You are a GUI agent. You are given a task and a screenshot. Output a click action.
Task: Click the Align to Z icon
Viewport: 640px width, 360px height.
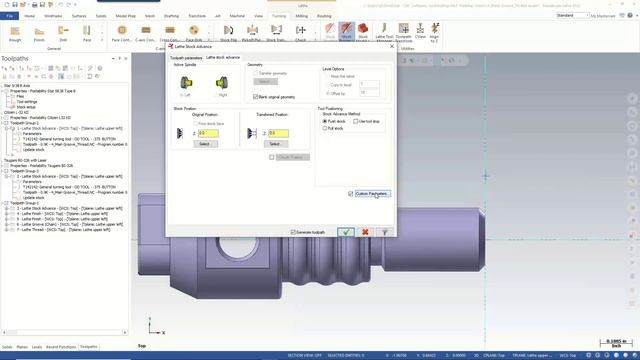point(435,32)
